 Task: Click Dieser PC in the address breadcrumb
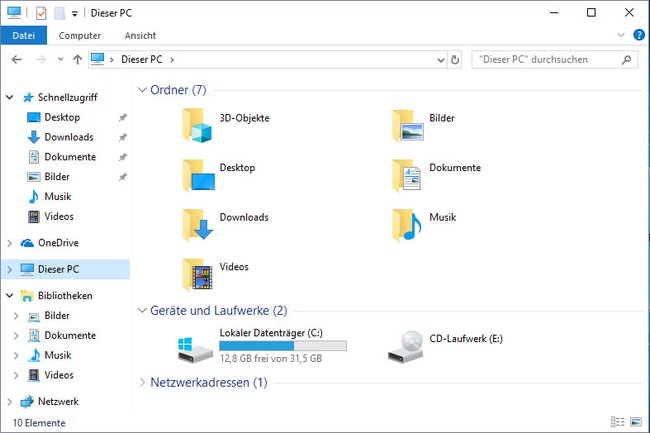pyautogui.click(x=141, y=60)
